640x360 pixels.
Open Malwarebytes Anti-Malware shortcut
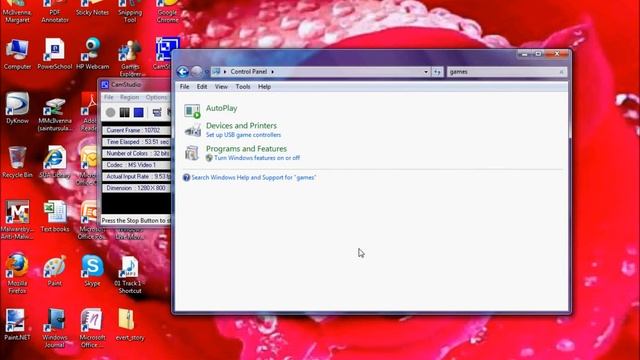(17, 220)
